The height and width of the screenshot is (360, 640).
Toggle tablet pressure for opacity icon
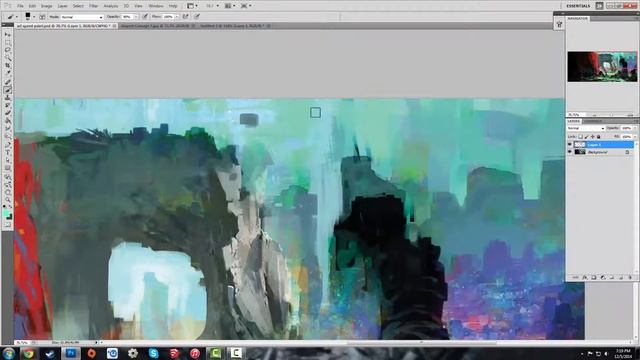pyautogui.click(x=145, y=17)
